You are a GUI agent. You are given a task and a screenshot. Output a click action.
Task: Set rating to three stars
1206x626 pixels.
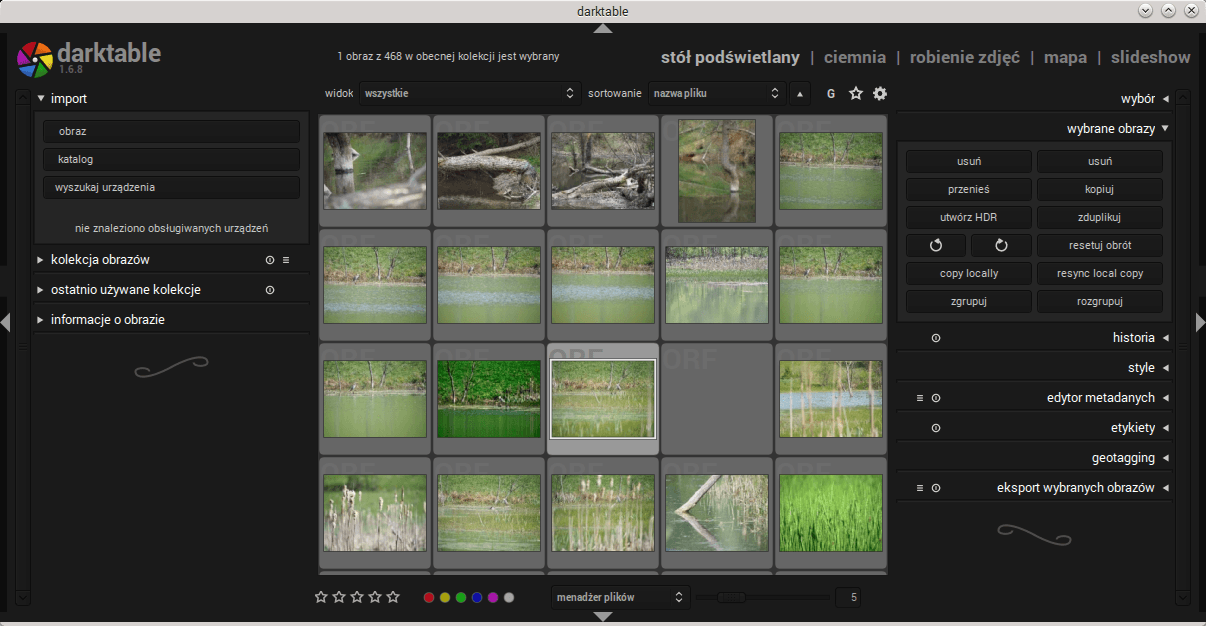point(357,597)
